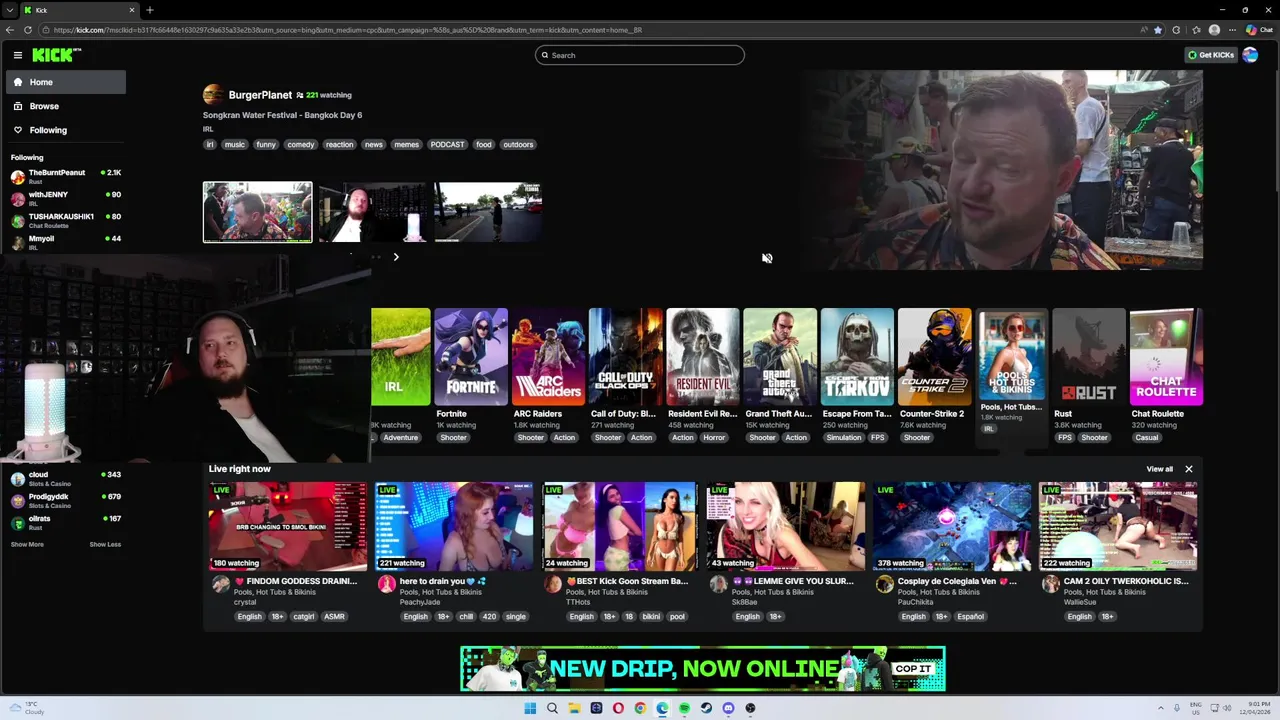Screen dimensions: 1280x720
Task: Open Prodigyddk in the sidebar list
Action: point(65,501)
